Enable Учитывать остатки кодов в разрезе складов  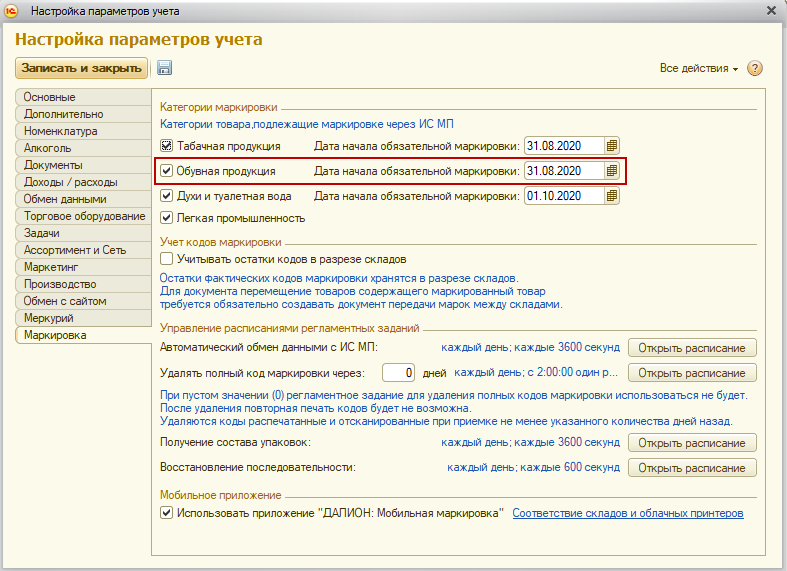(166, 259)
